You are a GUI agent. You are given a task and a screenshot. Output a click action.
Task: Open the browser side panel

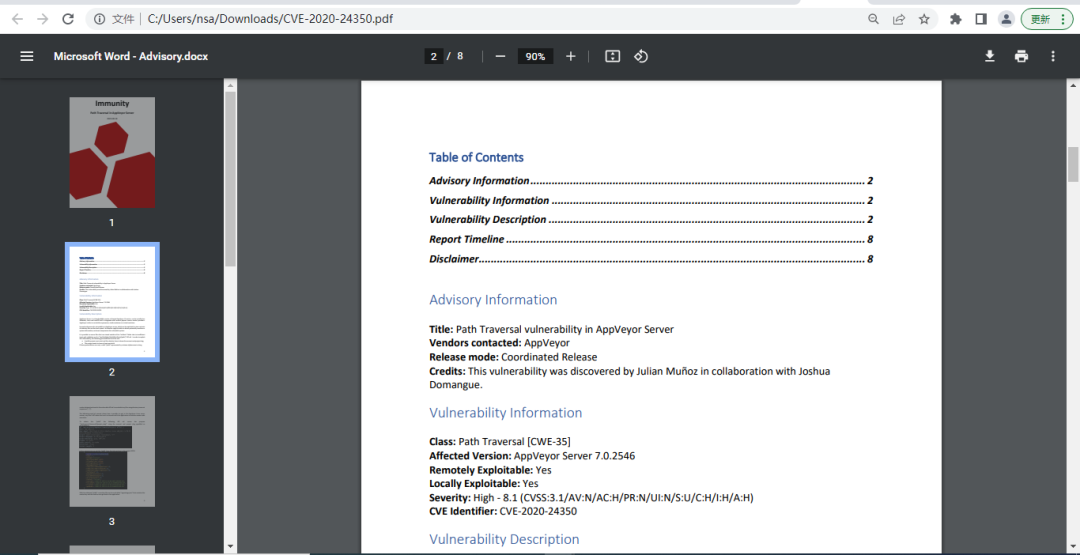981,19
